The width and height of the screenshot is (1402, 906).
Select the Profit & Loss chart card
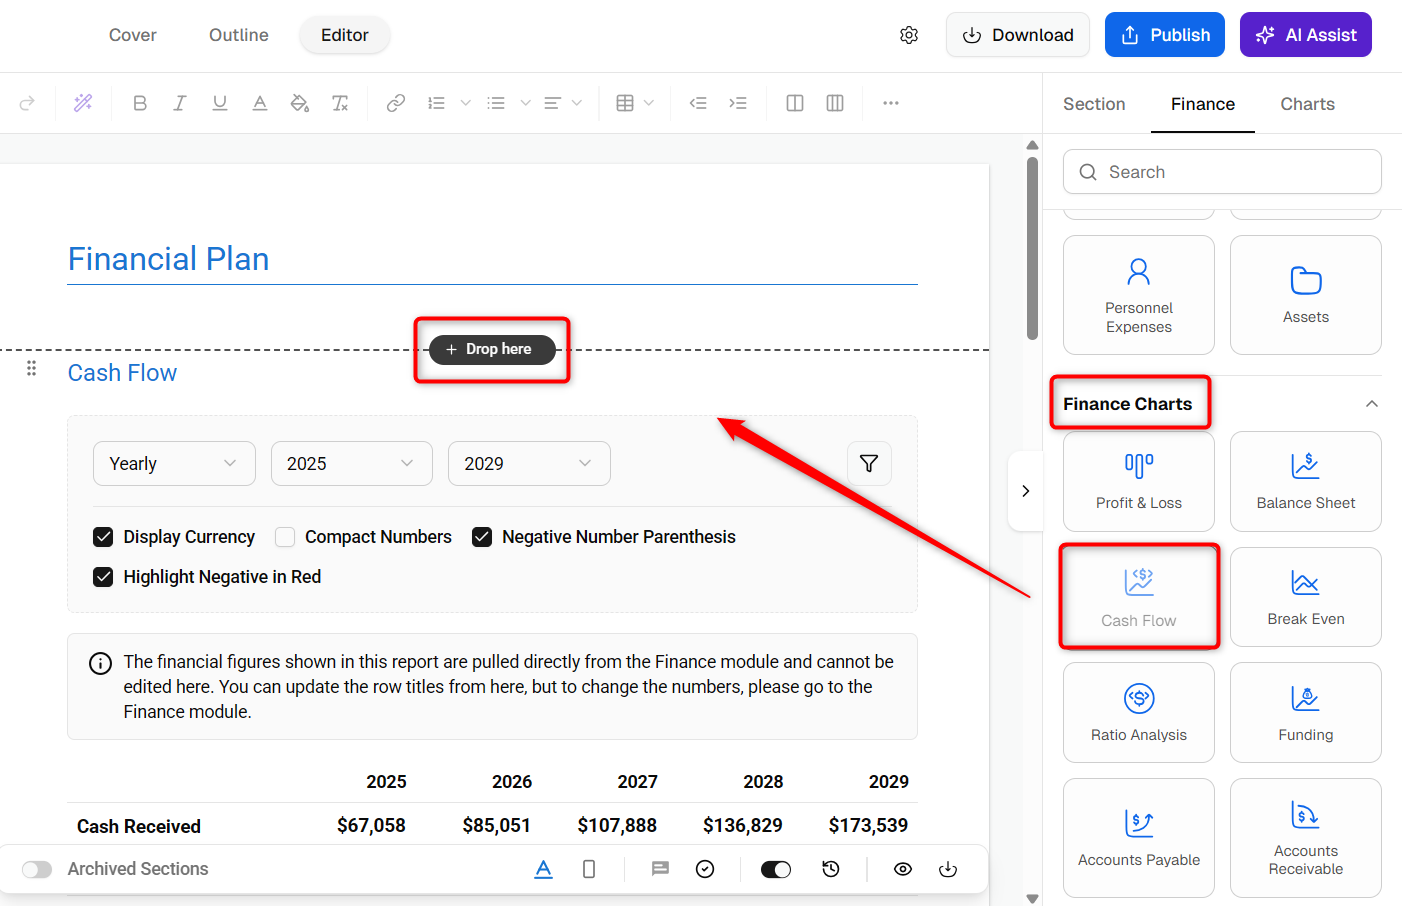pyautogui.click(x=1139, y=482)
